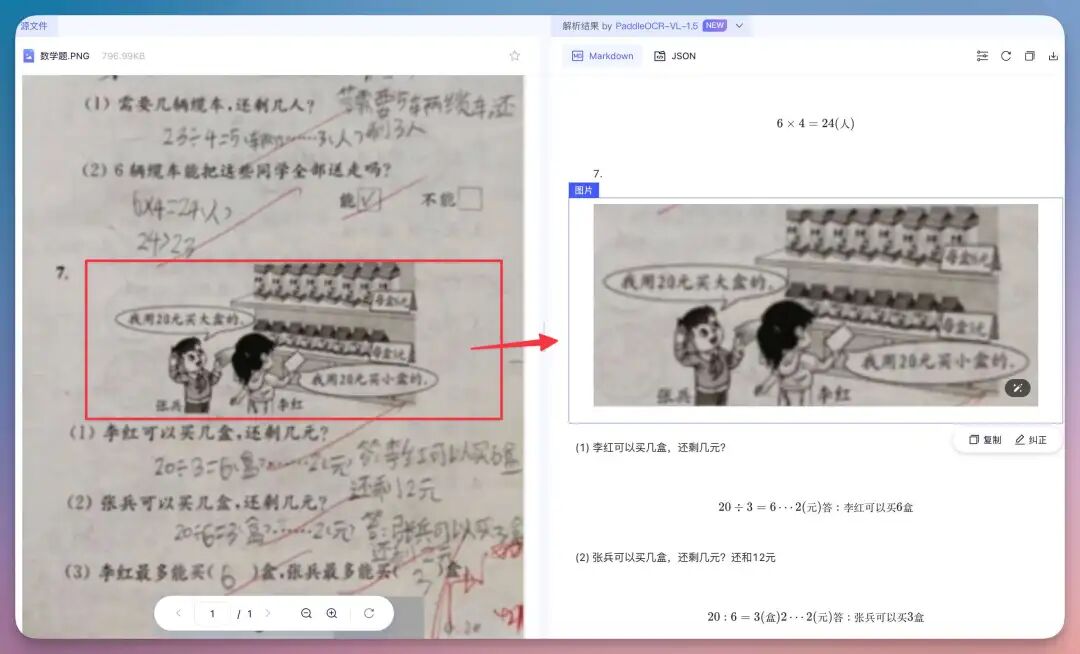Click the copy-all-pages icon near download

(1029, 57)
